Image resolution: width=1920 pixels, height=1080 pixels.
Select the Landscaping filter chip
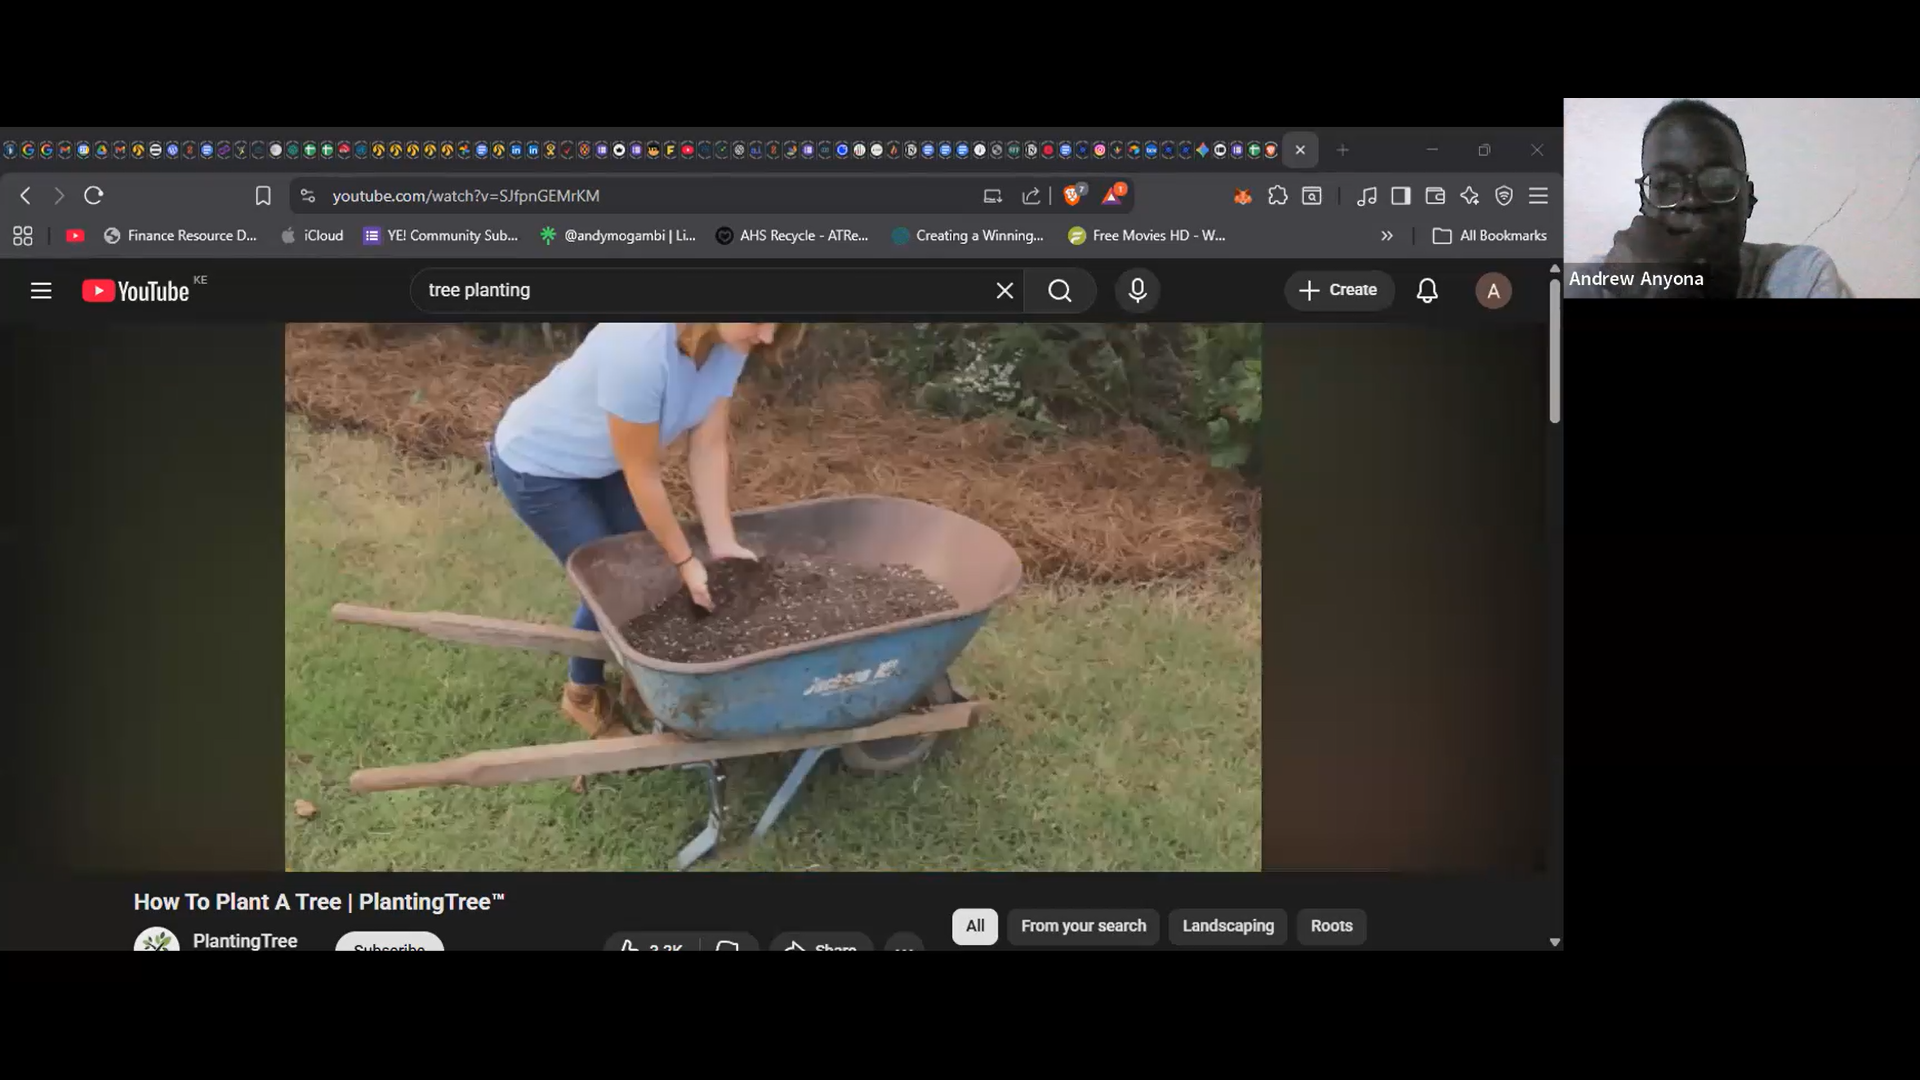1228,926
